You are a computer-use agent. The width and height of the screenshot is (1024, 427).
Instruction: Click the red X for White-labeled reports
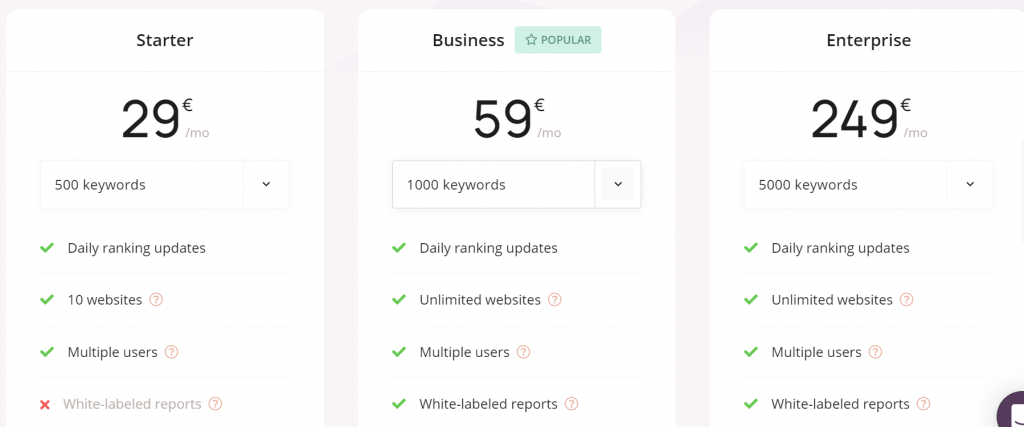tap(45, 405)
